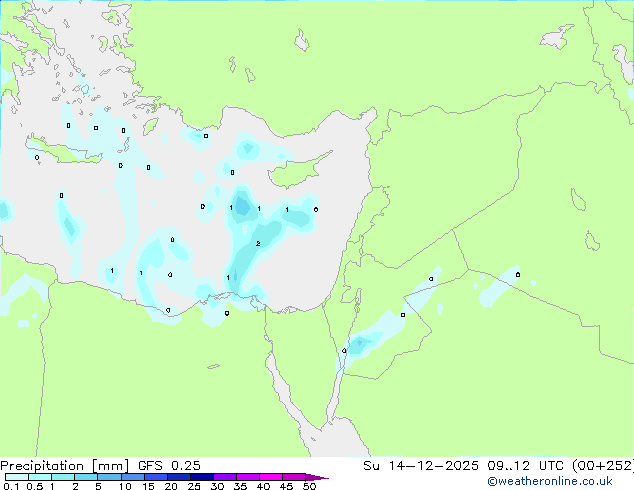Click the forecast date 'Su 14-12-2025' text
The height and width of the screenshot is (490, 634).
click(421, 466)
